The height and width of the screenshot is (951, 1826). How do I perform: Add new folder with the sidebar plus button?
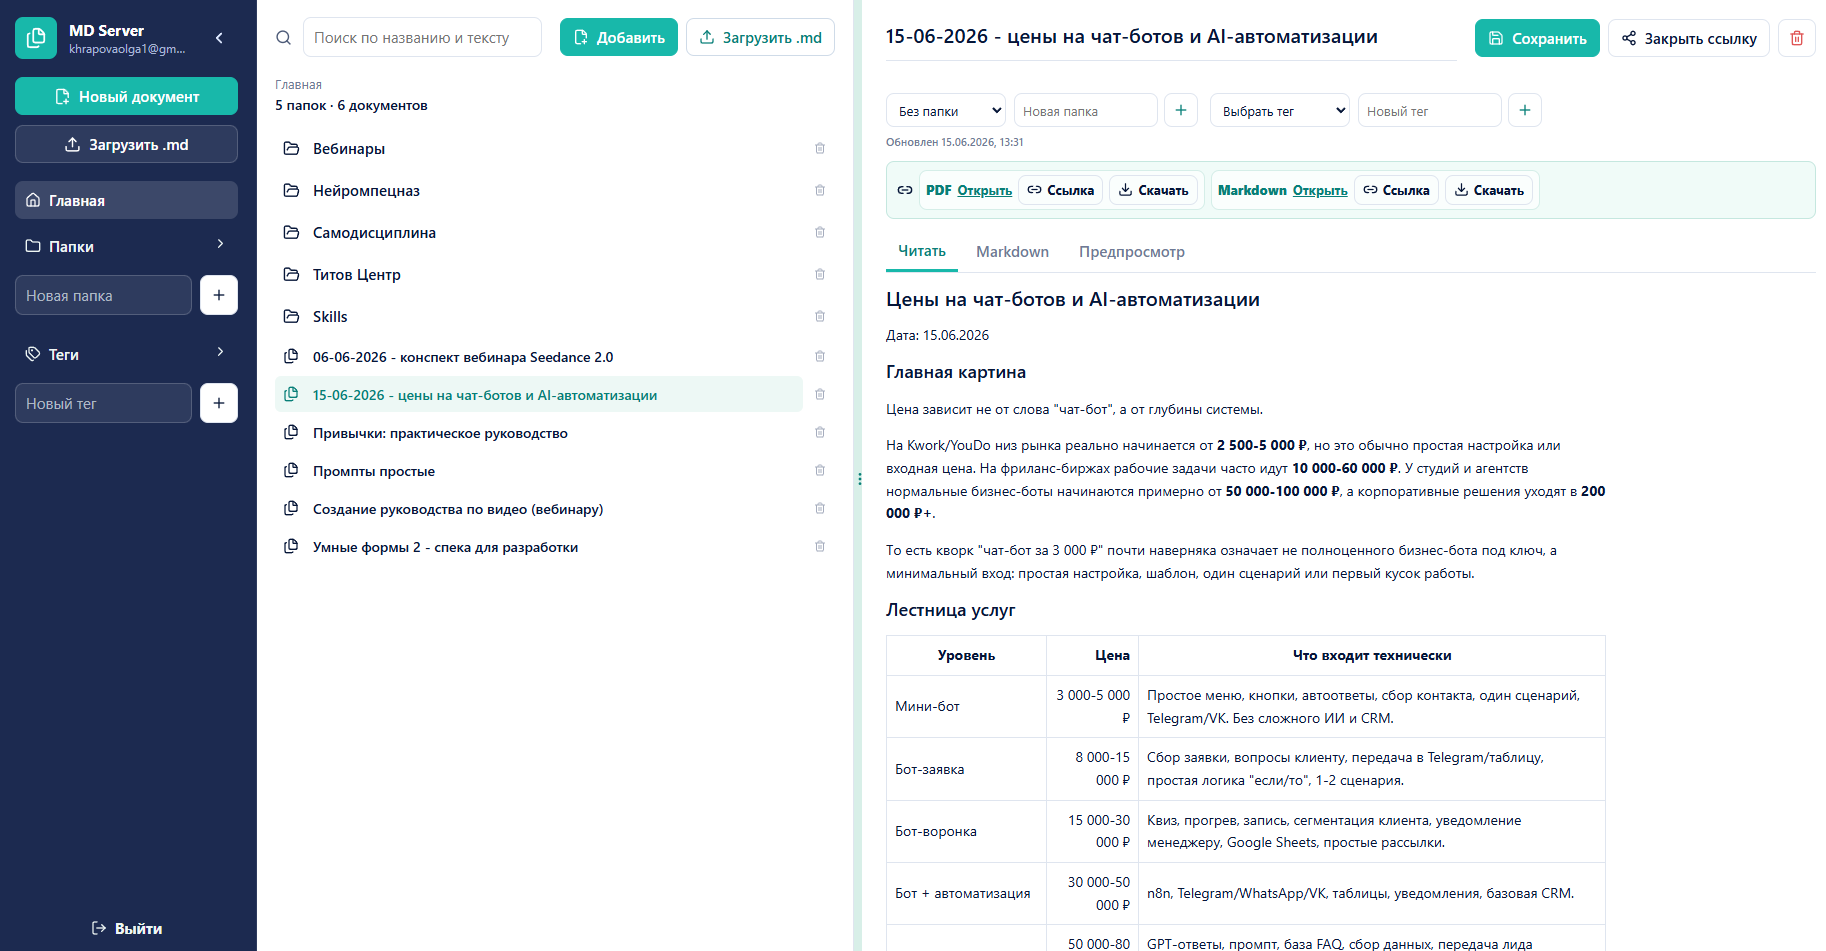(x=219, y=295)
